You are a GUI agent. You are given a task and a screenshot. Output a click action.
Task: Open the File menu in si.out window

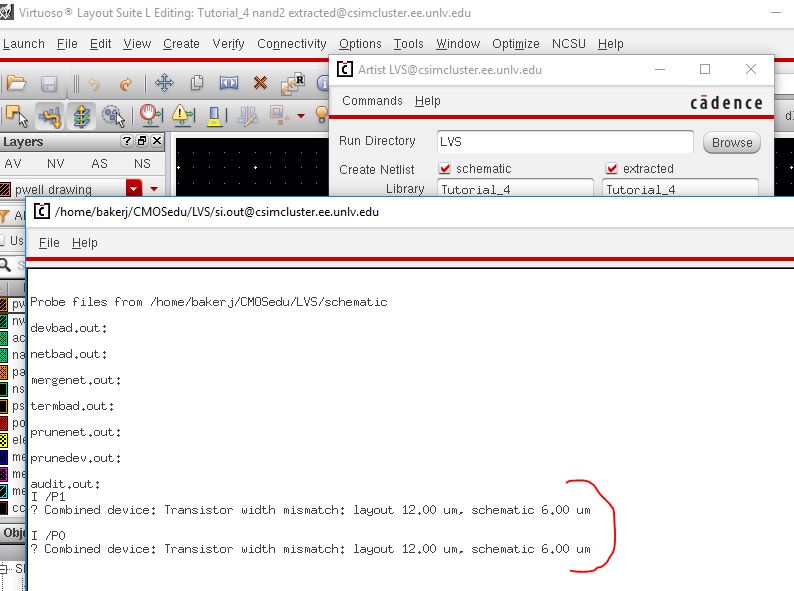[49, 243]
